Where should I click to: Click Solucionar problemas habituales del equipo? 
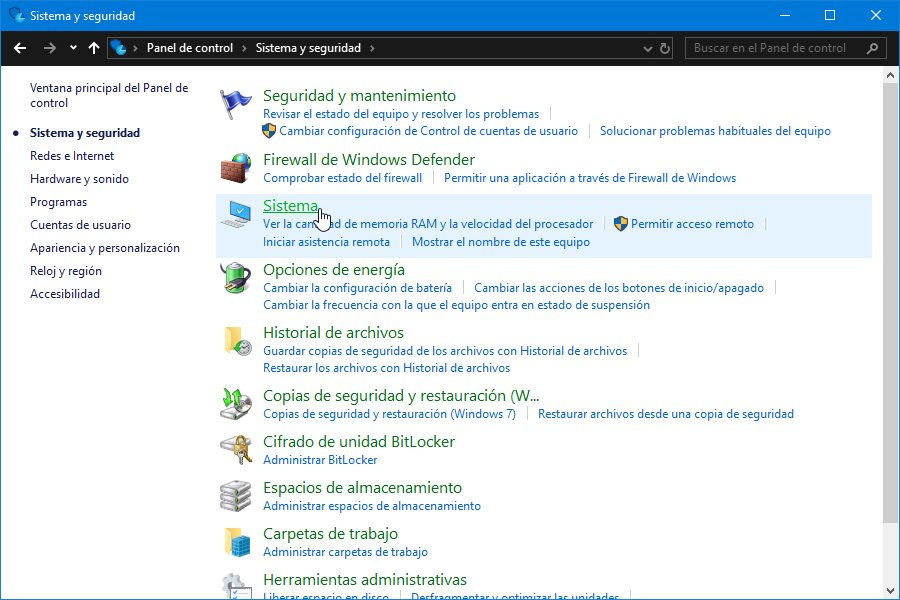[715, 131]
